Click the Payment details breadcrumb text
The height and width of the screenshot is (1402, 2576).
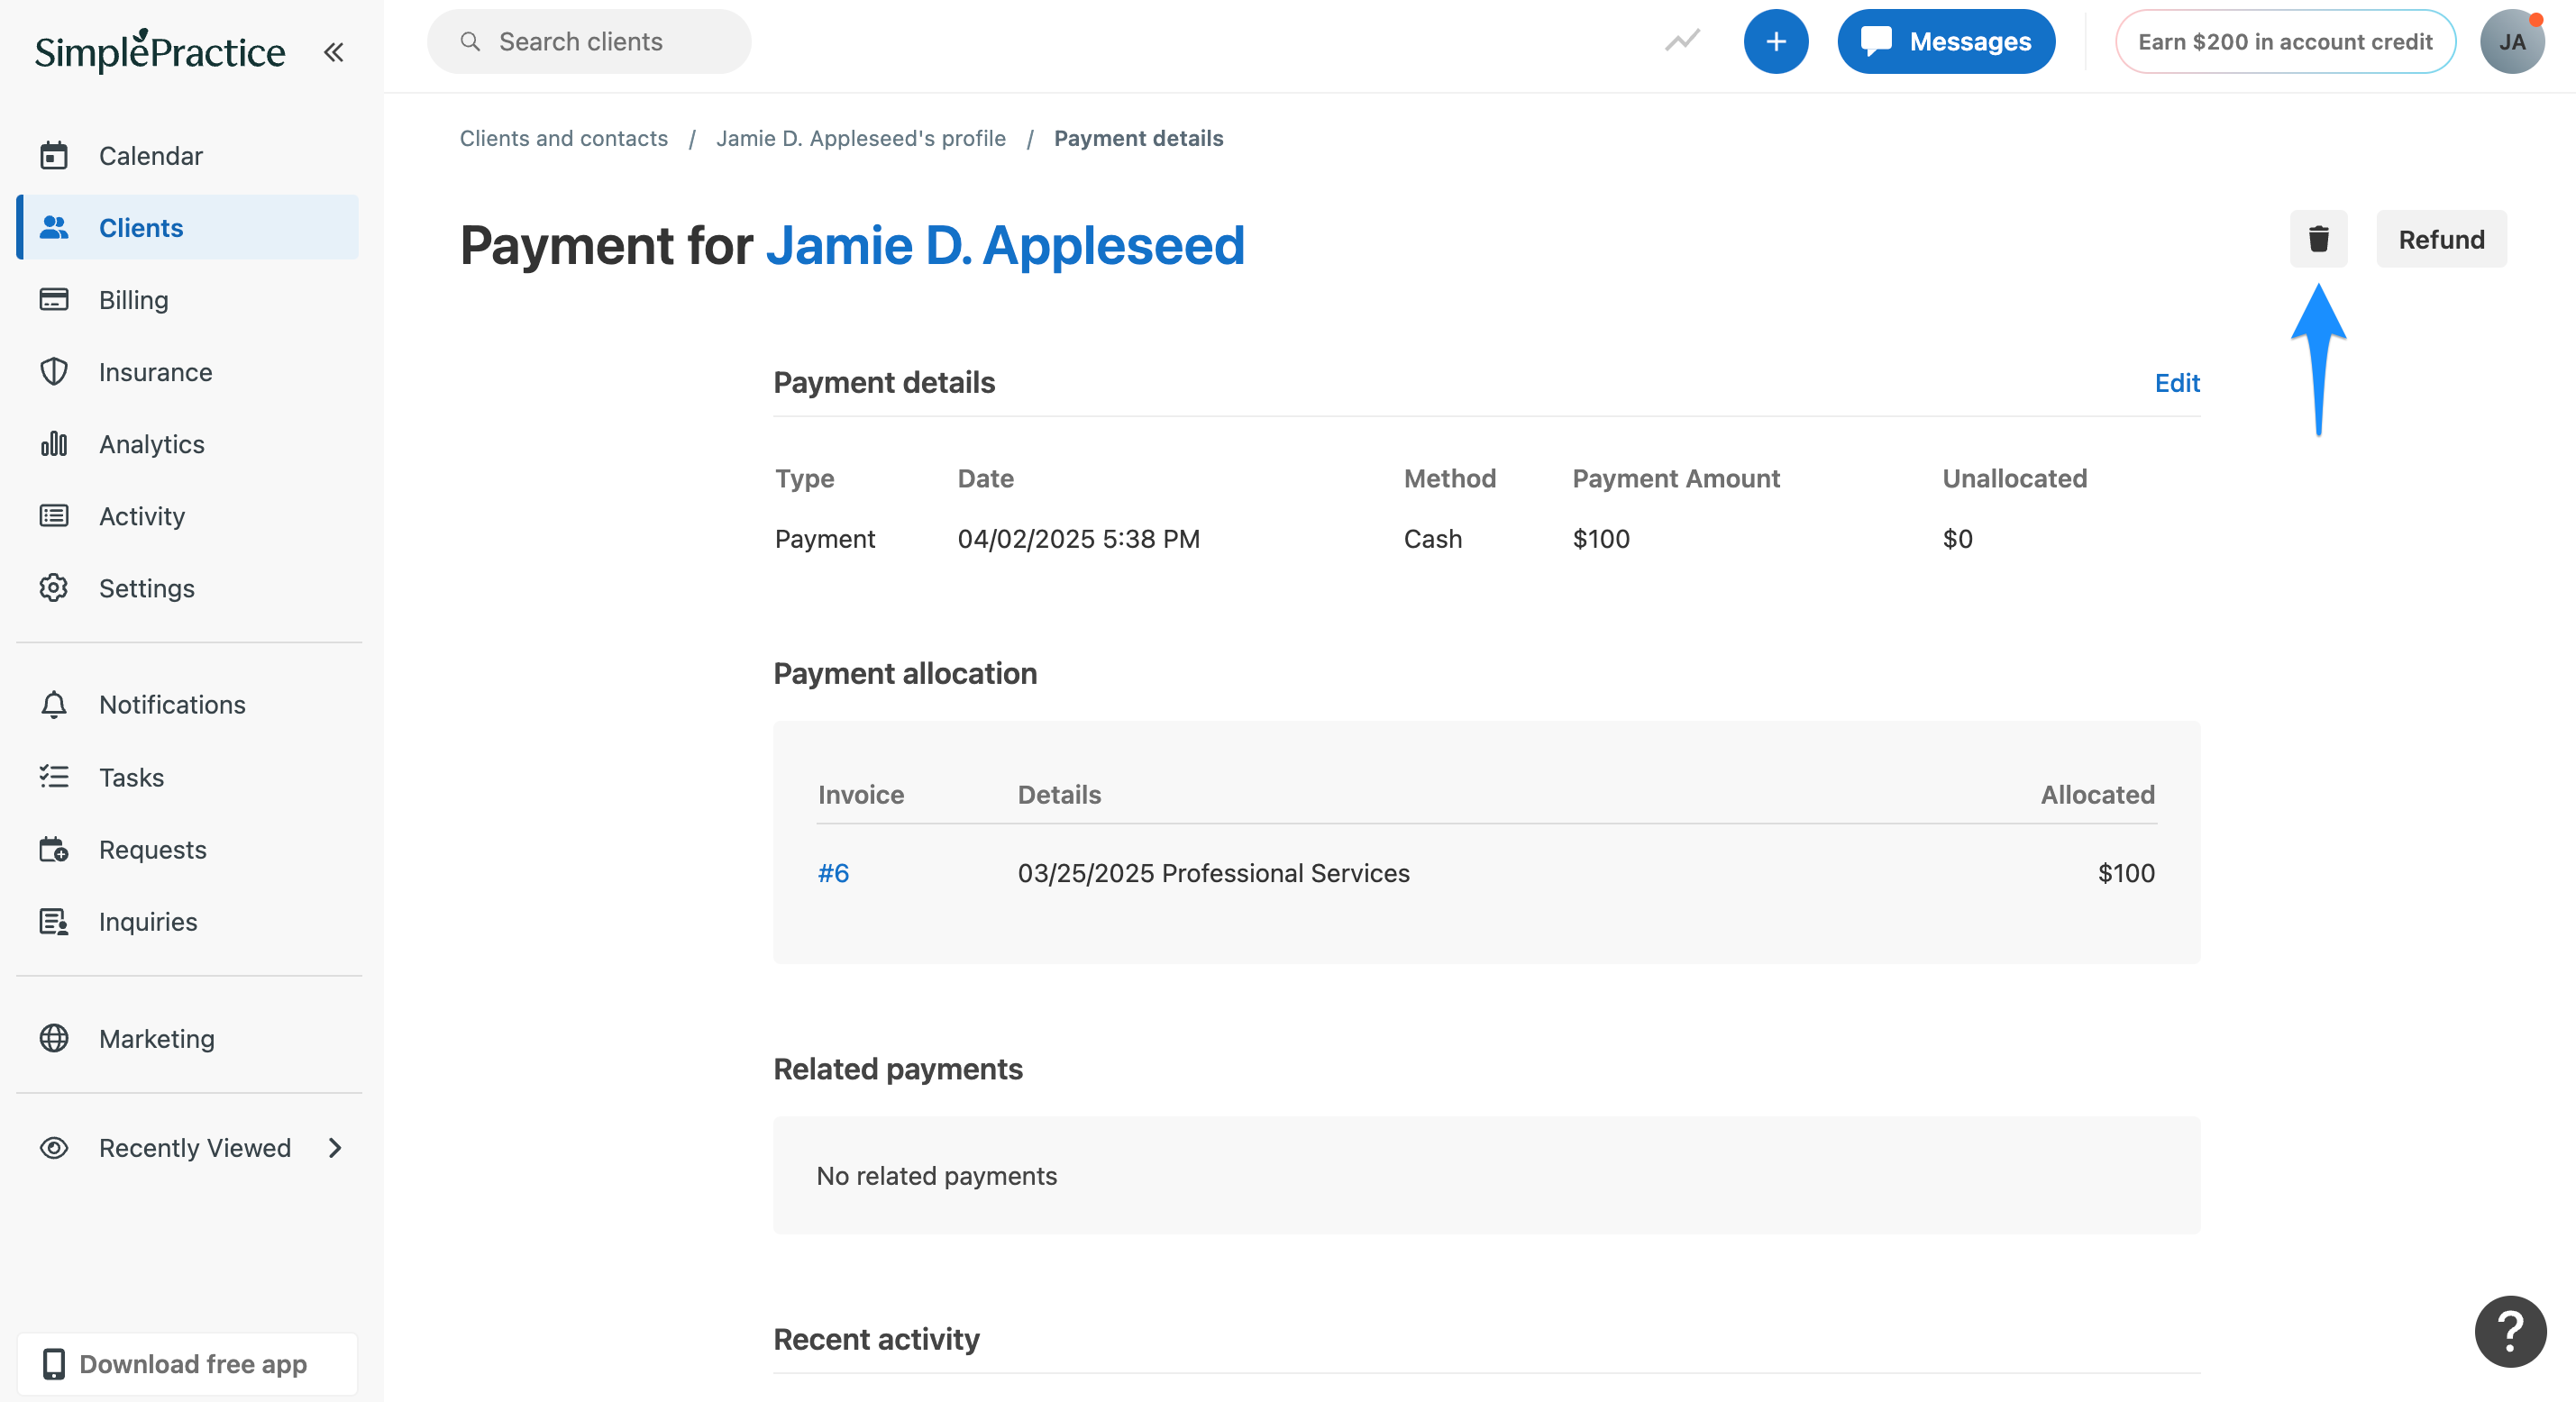coord(1138,139)
